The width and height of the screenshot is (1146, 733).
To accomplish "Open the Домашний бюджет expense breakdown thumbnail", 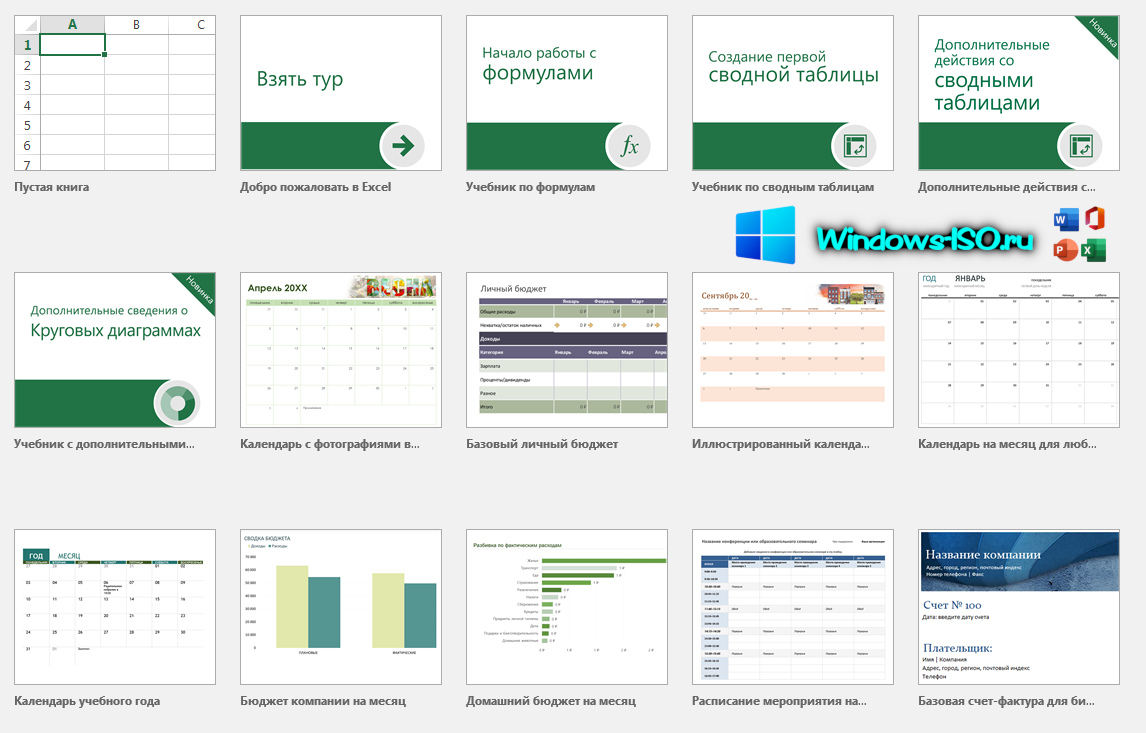I will tap(566, 607).
